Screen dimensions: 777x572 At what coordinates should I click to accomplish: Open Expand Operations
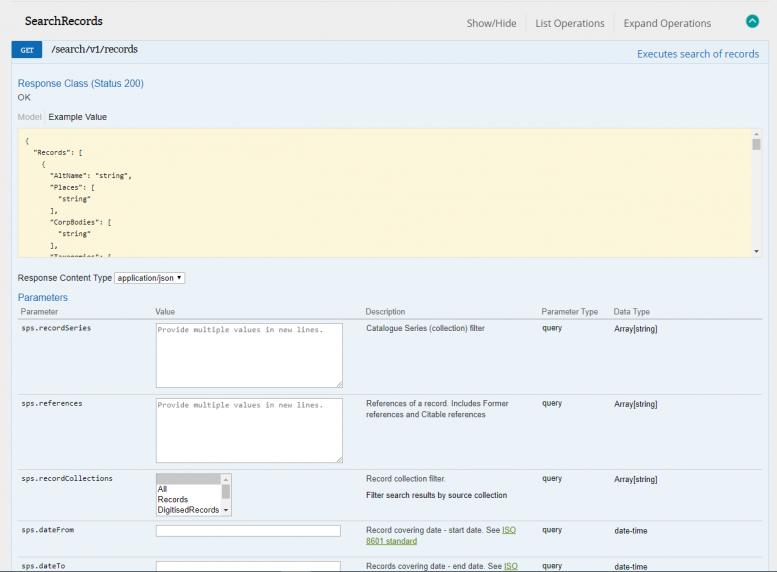[667, 23]
